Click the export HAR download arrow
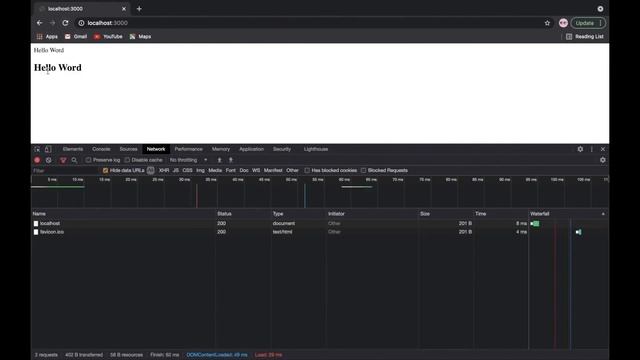 tap(231, 160)
